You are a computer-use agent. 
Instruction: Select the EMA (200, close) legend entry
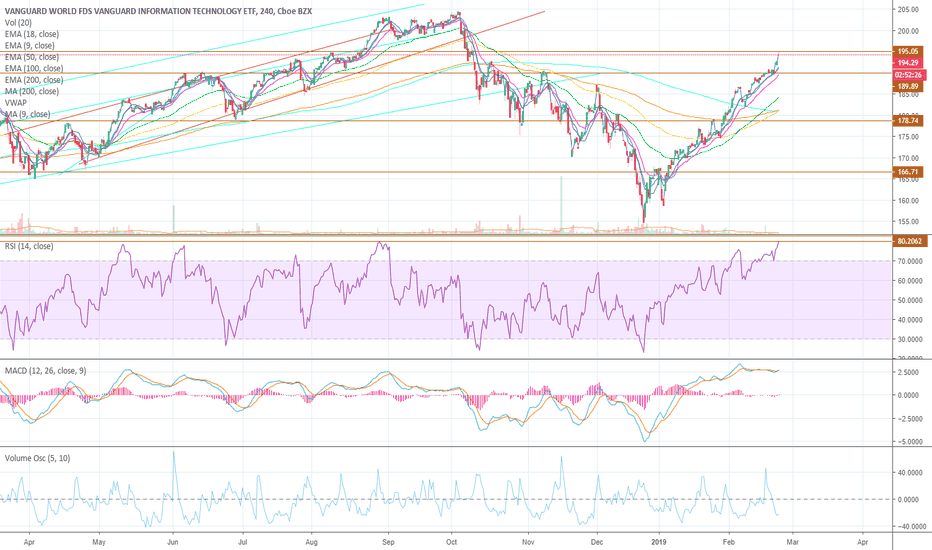(34, 80)
